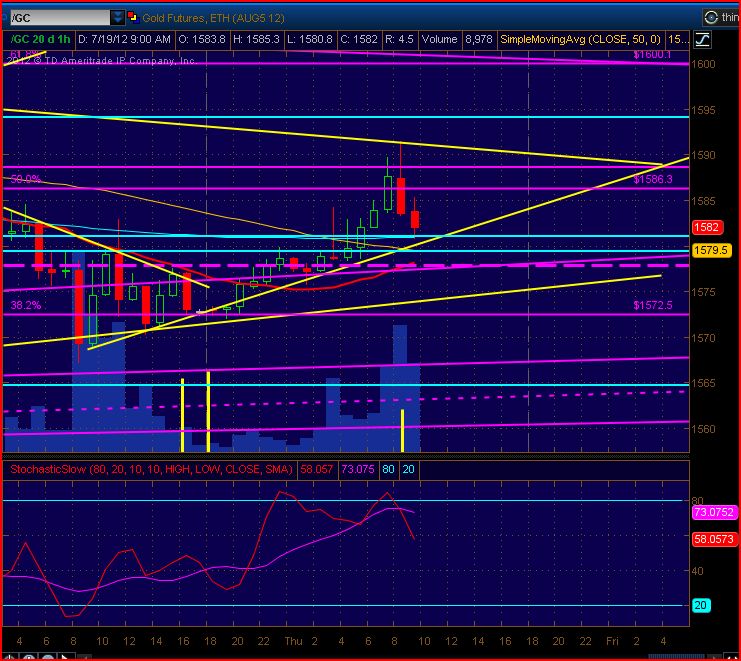Click the magenta '73.075' stochastic value in header
This screenshot has width=741, height=661.
[358, 469]
